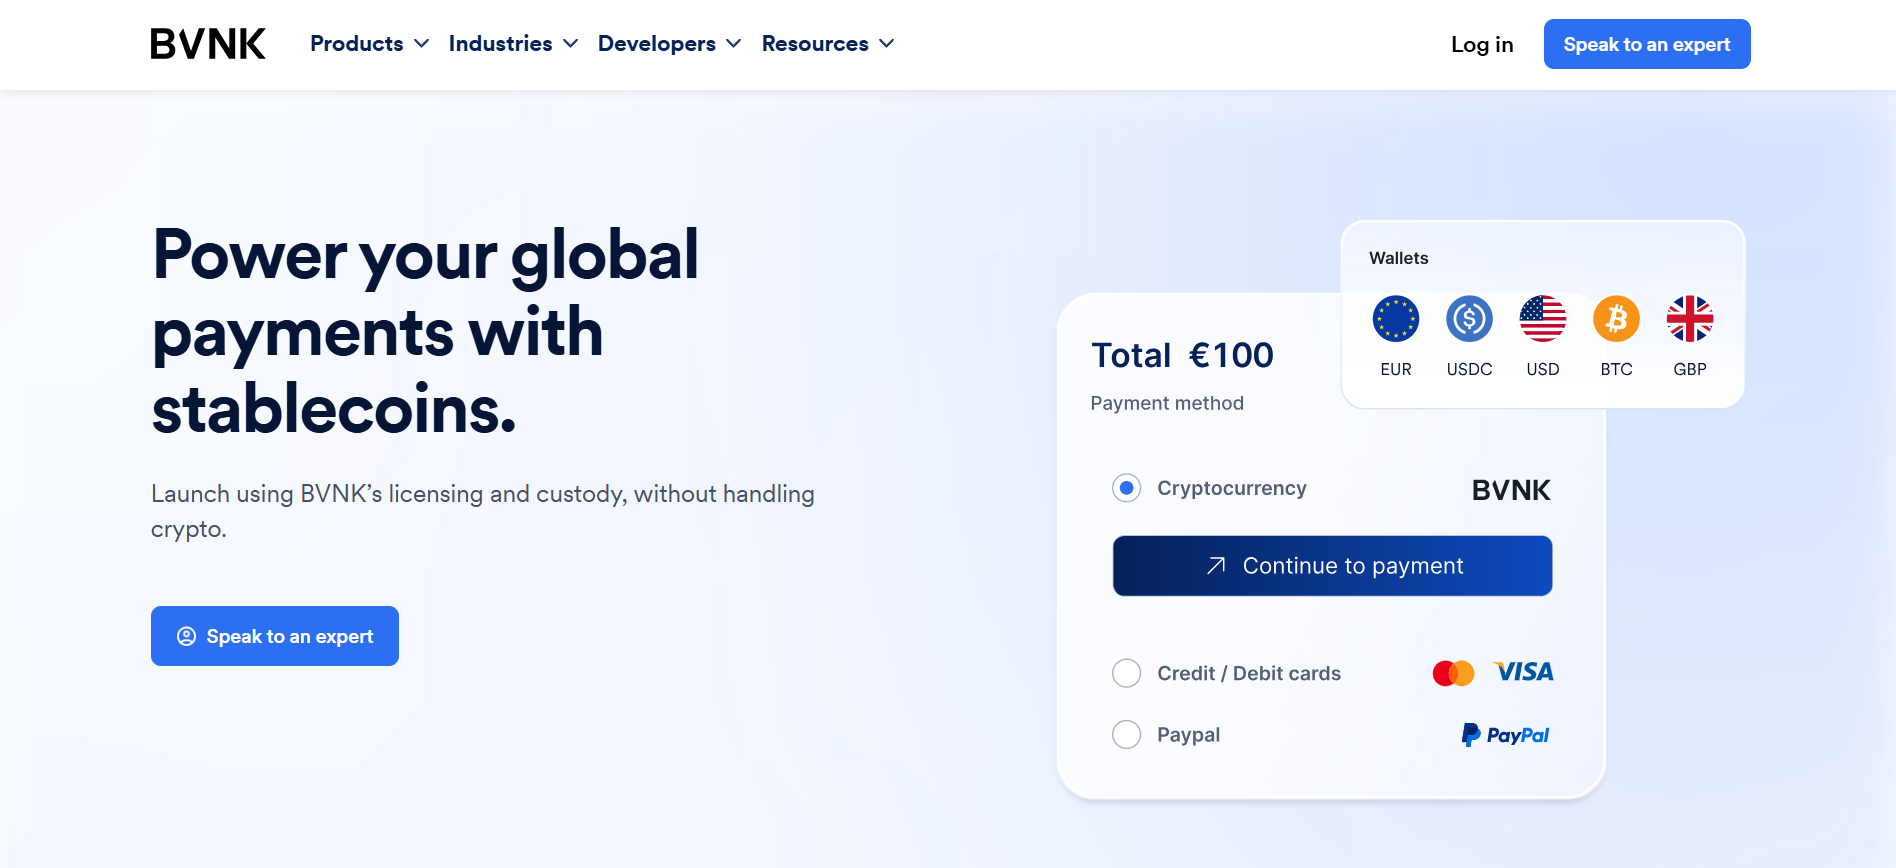Screen dimensions: 1896x868
Task: Choose Credit / Debit cards payment
Action: (1126, 673)
